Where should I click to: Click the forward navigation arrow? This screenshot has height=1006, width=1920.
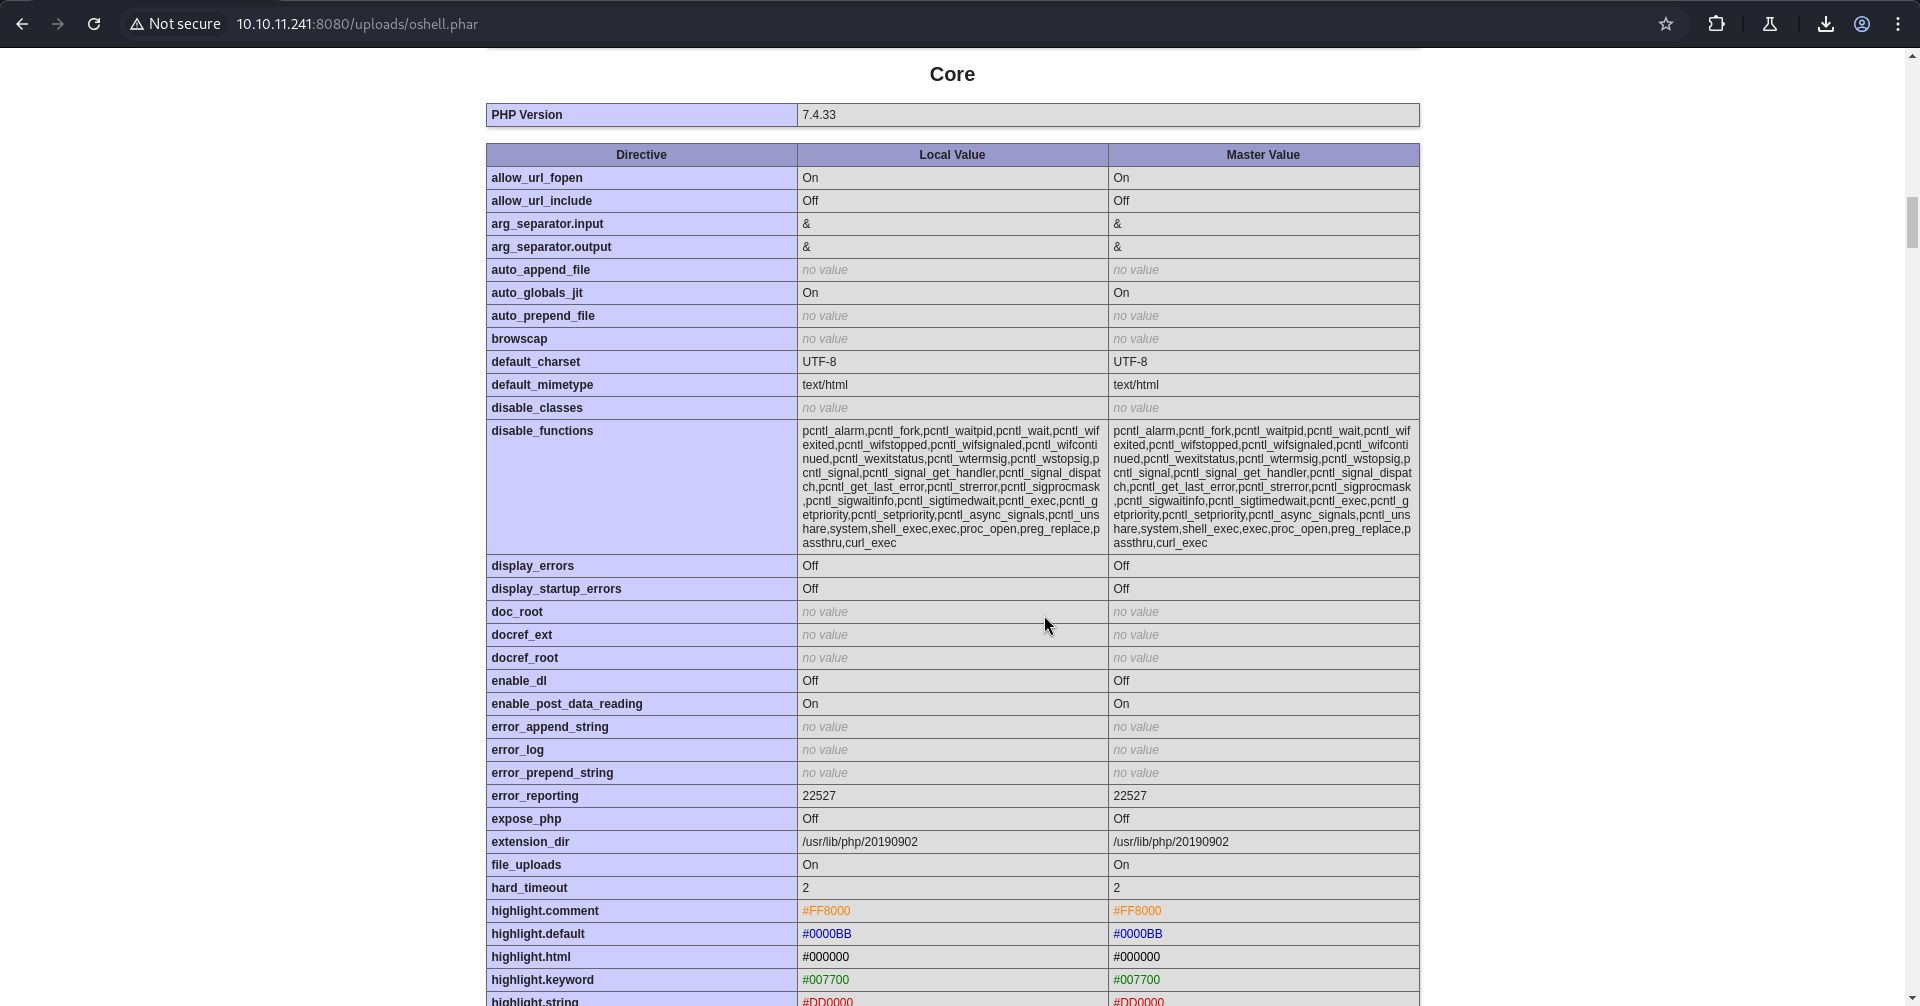[x=58, y=24]
